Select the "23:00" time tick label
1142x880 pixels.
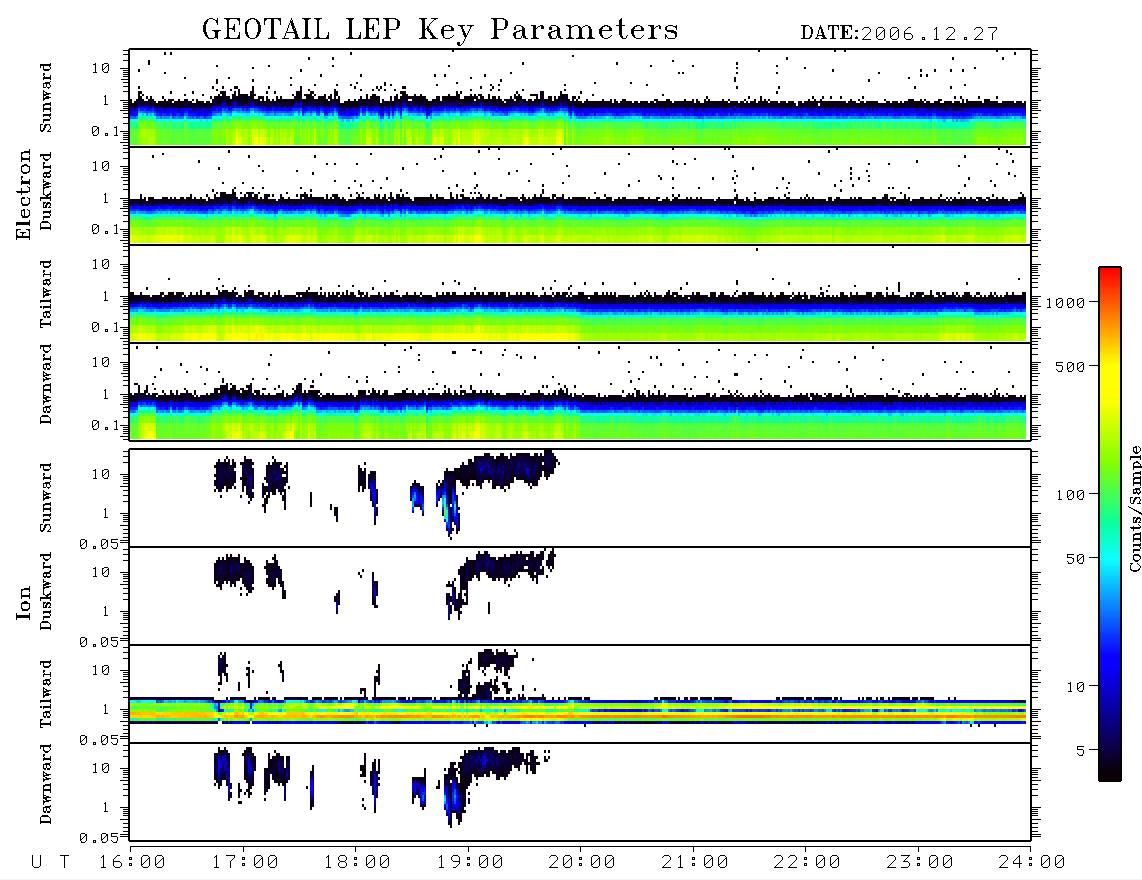pyautogui.click(x=920, y=862)
